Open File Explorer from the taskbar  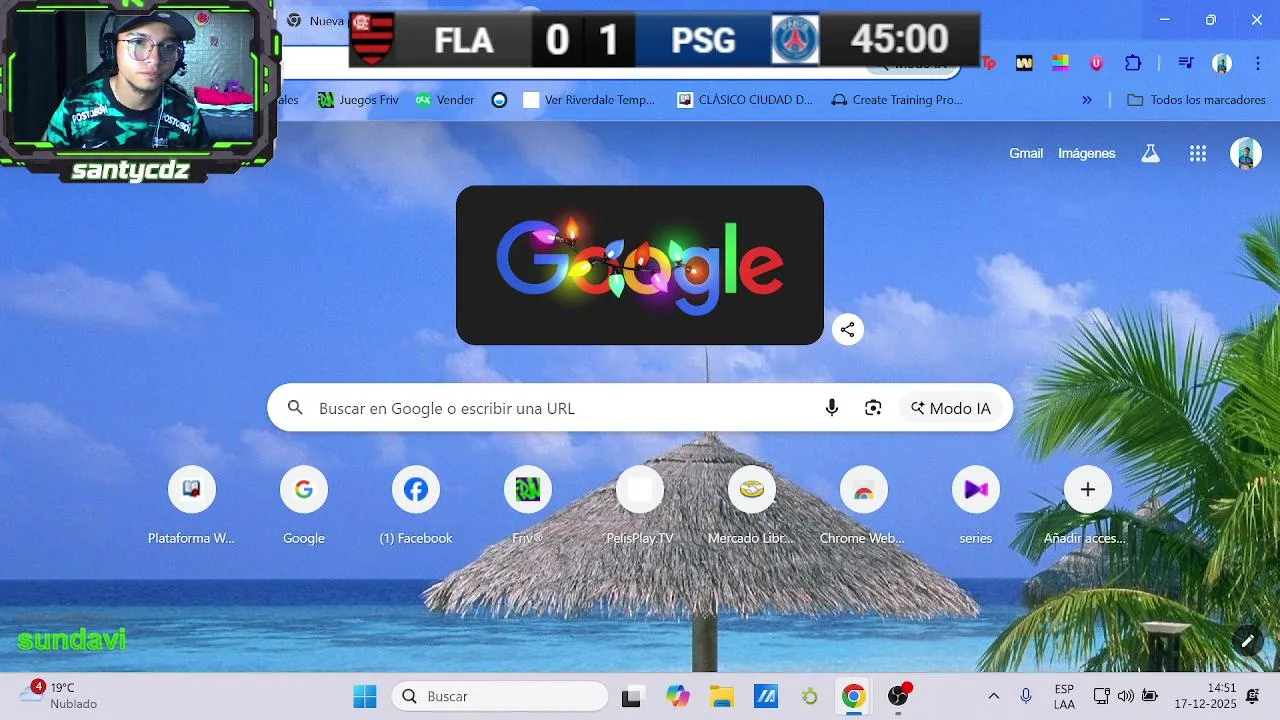point(722,697)
